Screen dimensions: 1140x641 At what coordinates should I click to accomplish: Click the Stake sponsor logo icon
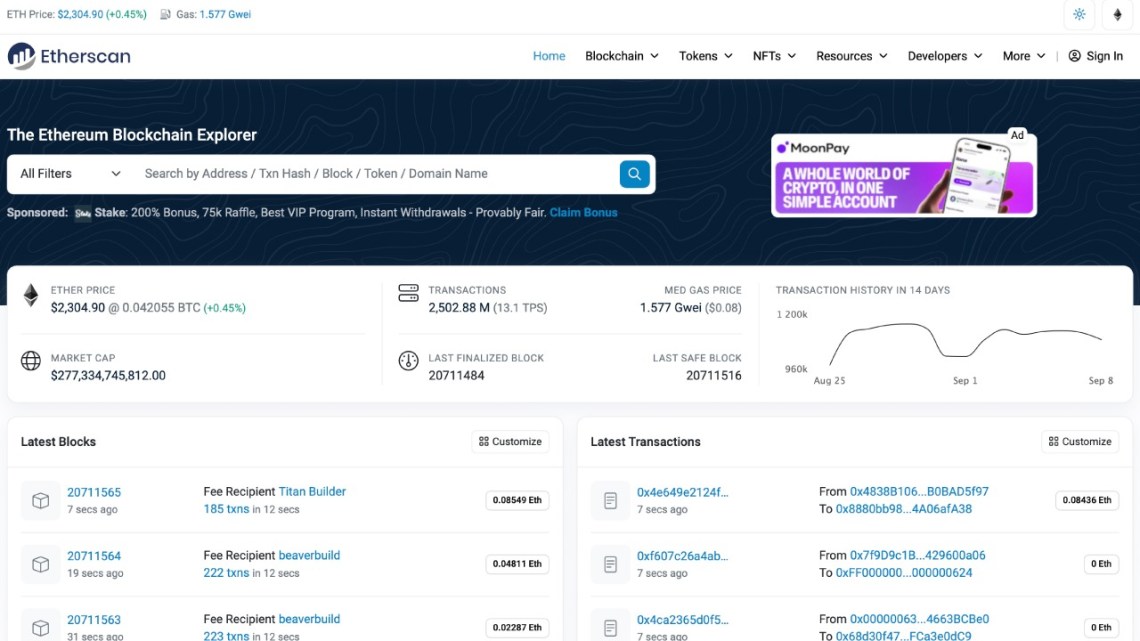[83, 213]
